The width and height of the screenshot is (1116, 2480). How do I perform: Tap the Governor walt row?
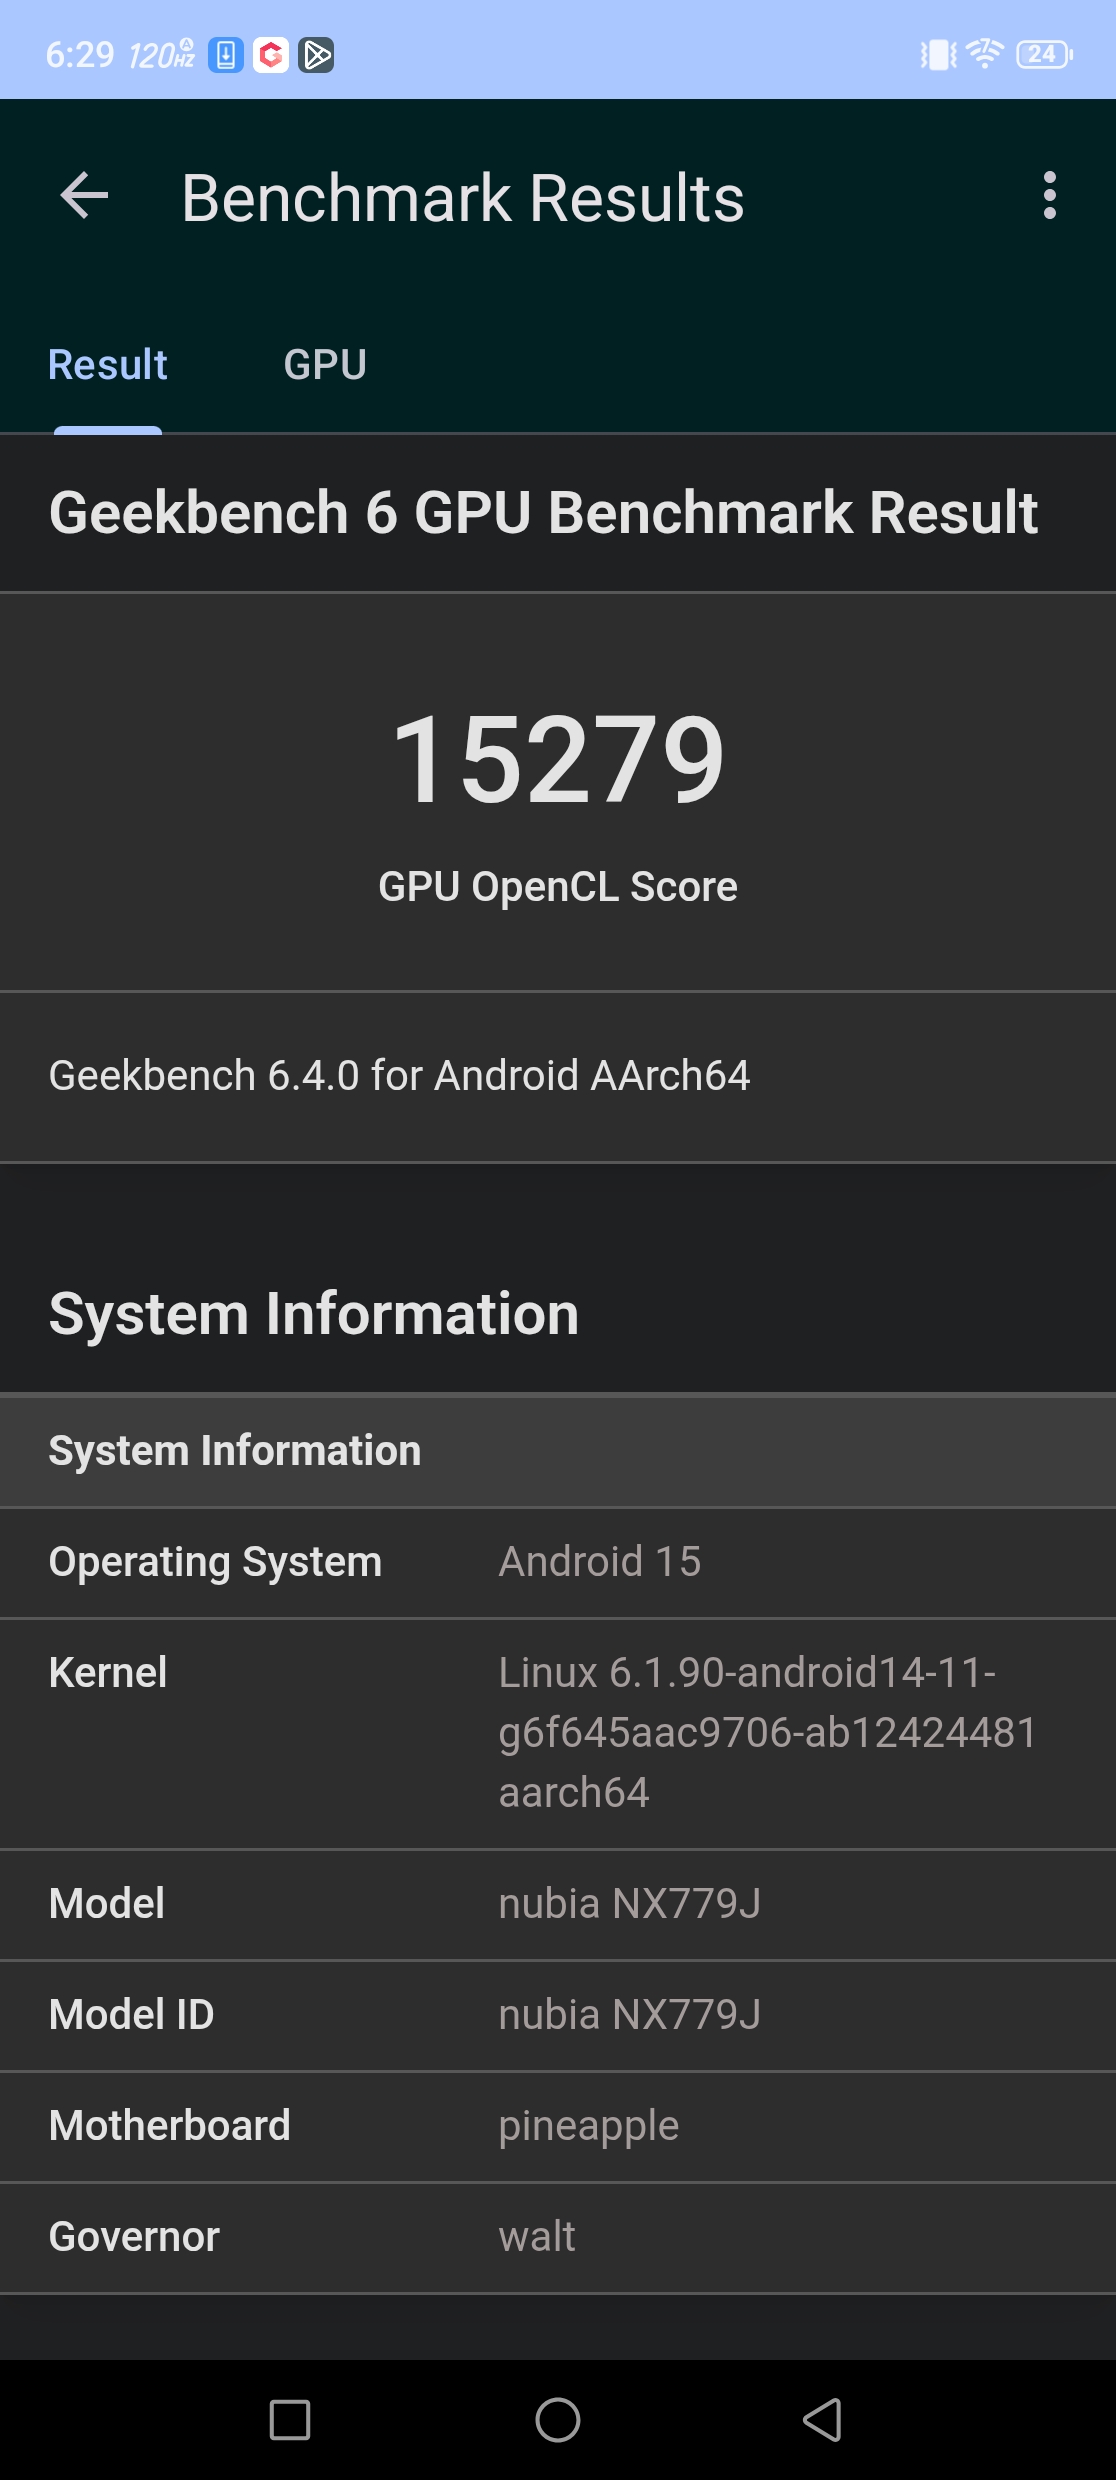pyautogui.click(x=558, y=2238)
